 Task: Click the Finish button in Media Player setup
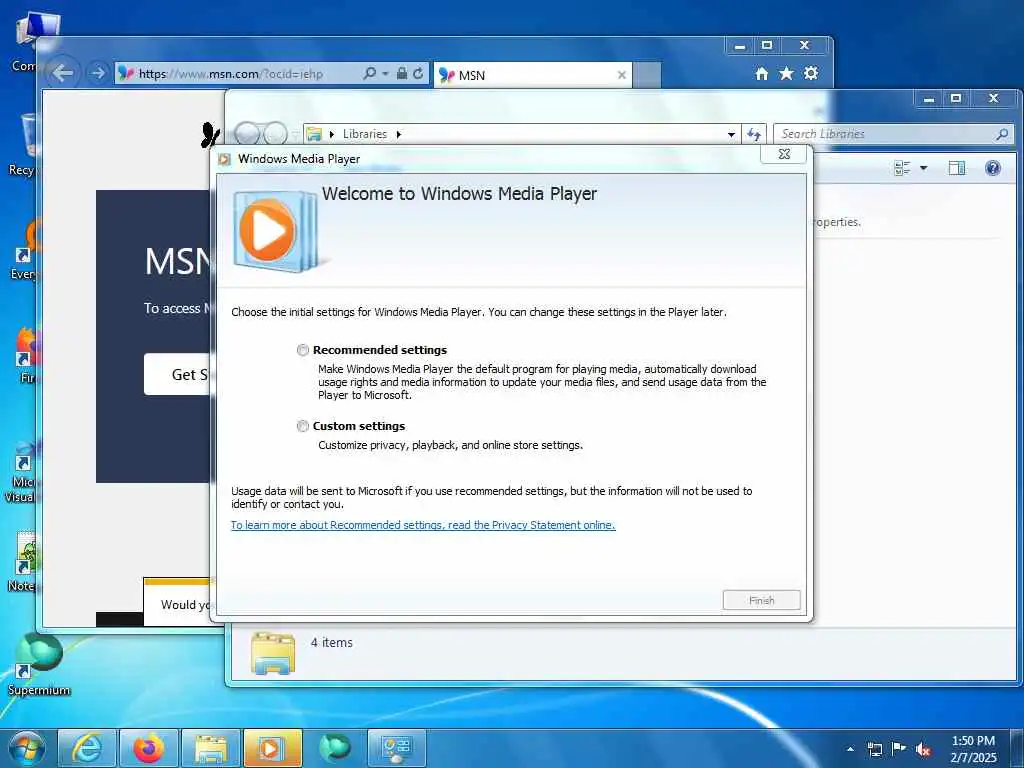coord(761,600)
